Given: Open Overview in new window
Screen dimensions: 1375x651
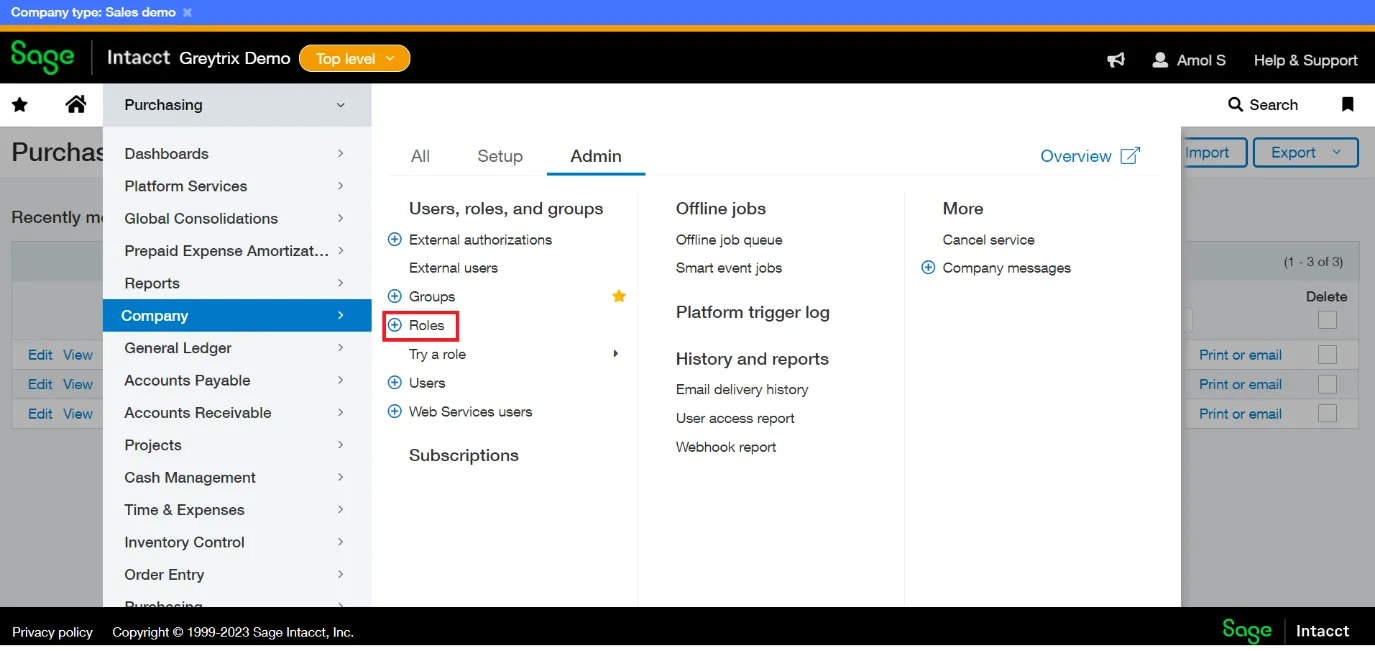Looking at the screenshot, I should 1090,156.
